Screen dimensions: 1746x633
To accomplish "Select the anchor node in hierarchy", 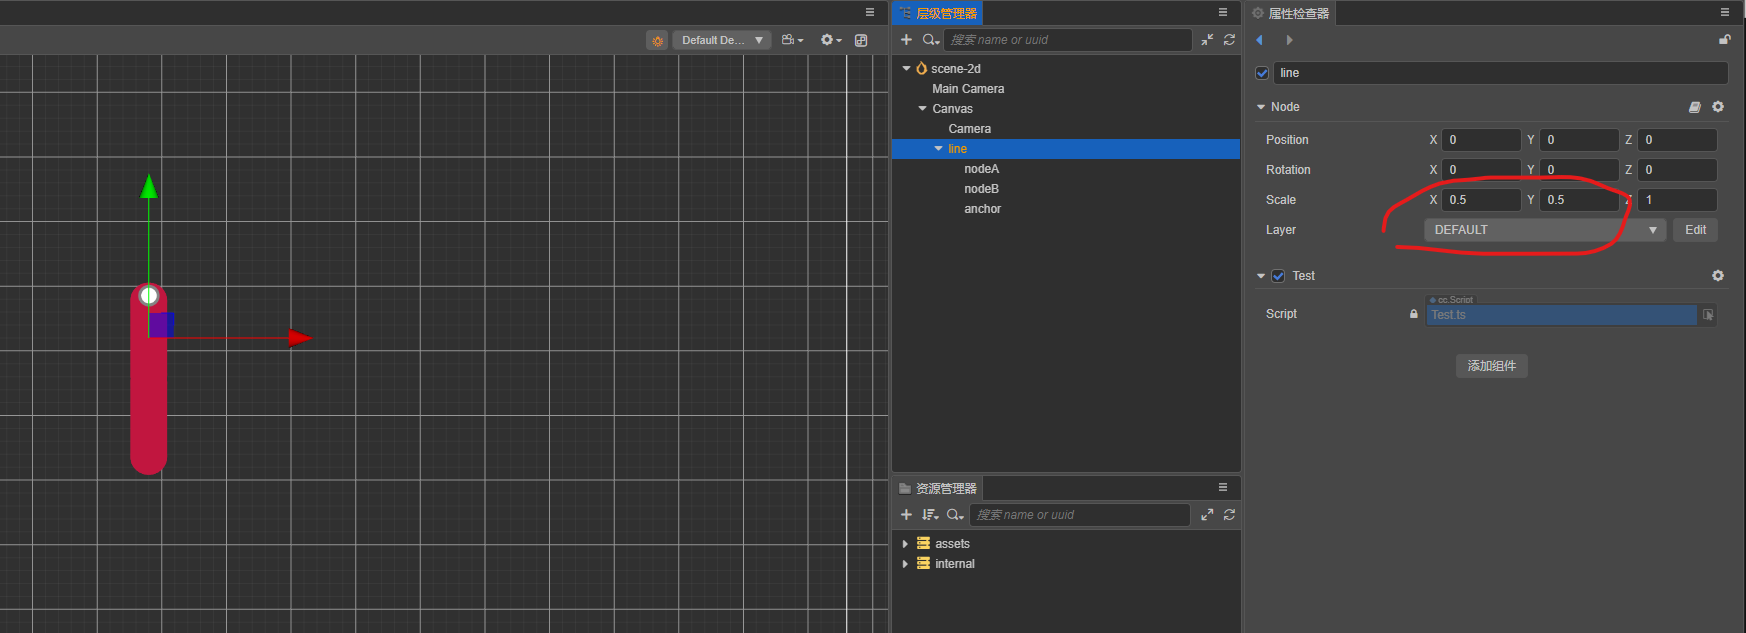I will pos(982,209).
